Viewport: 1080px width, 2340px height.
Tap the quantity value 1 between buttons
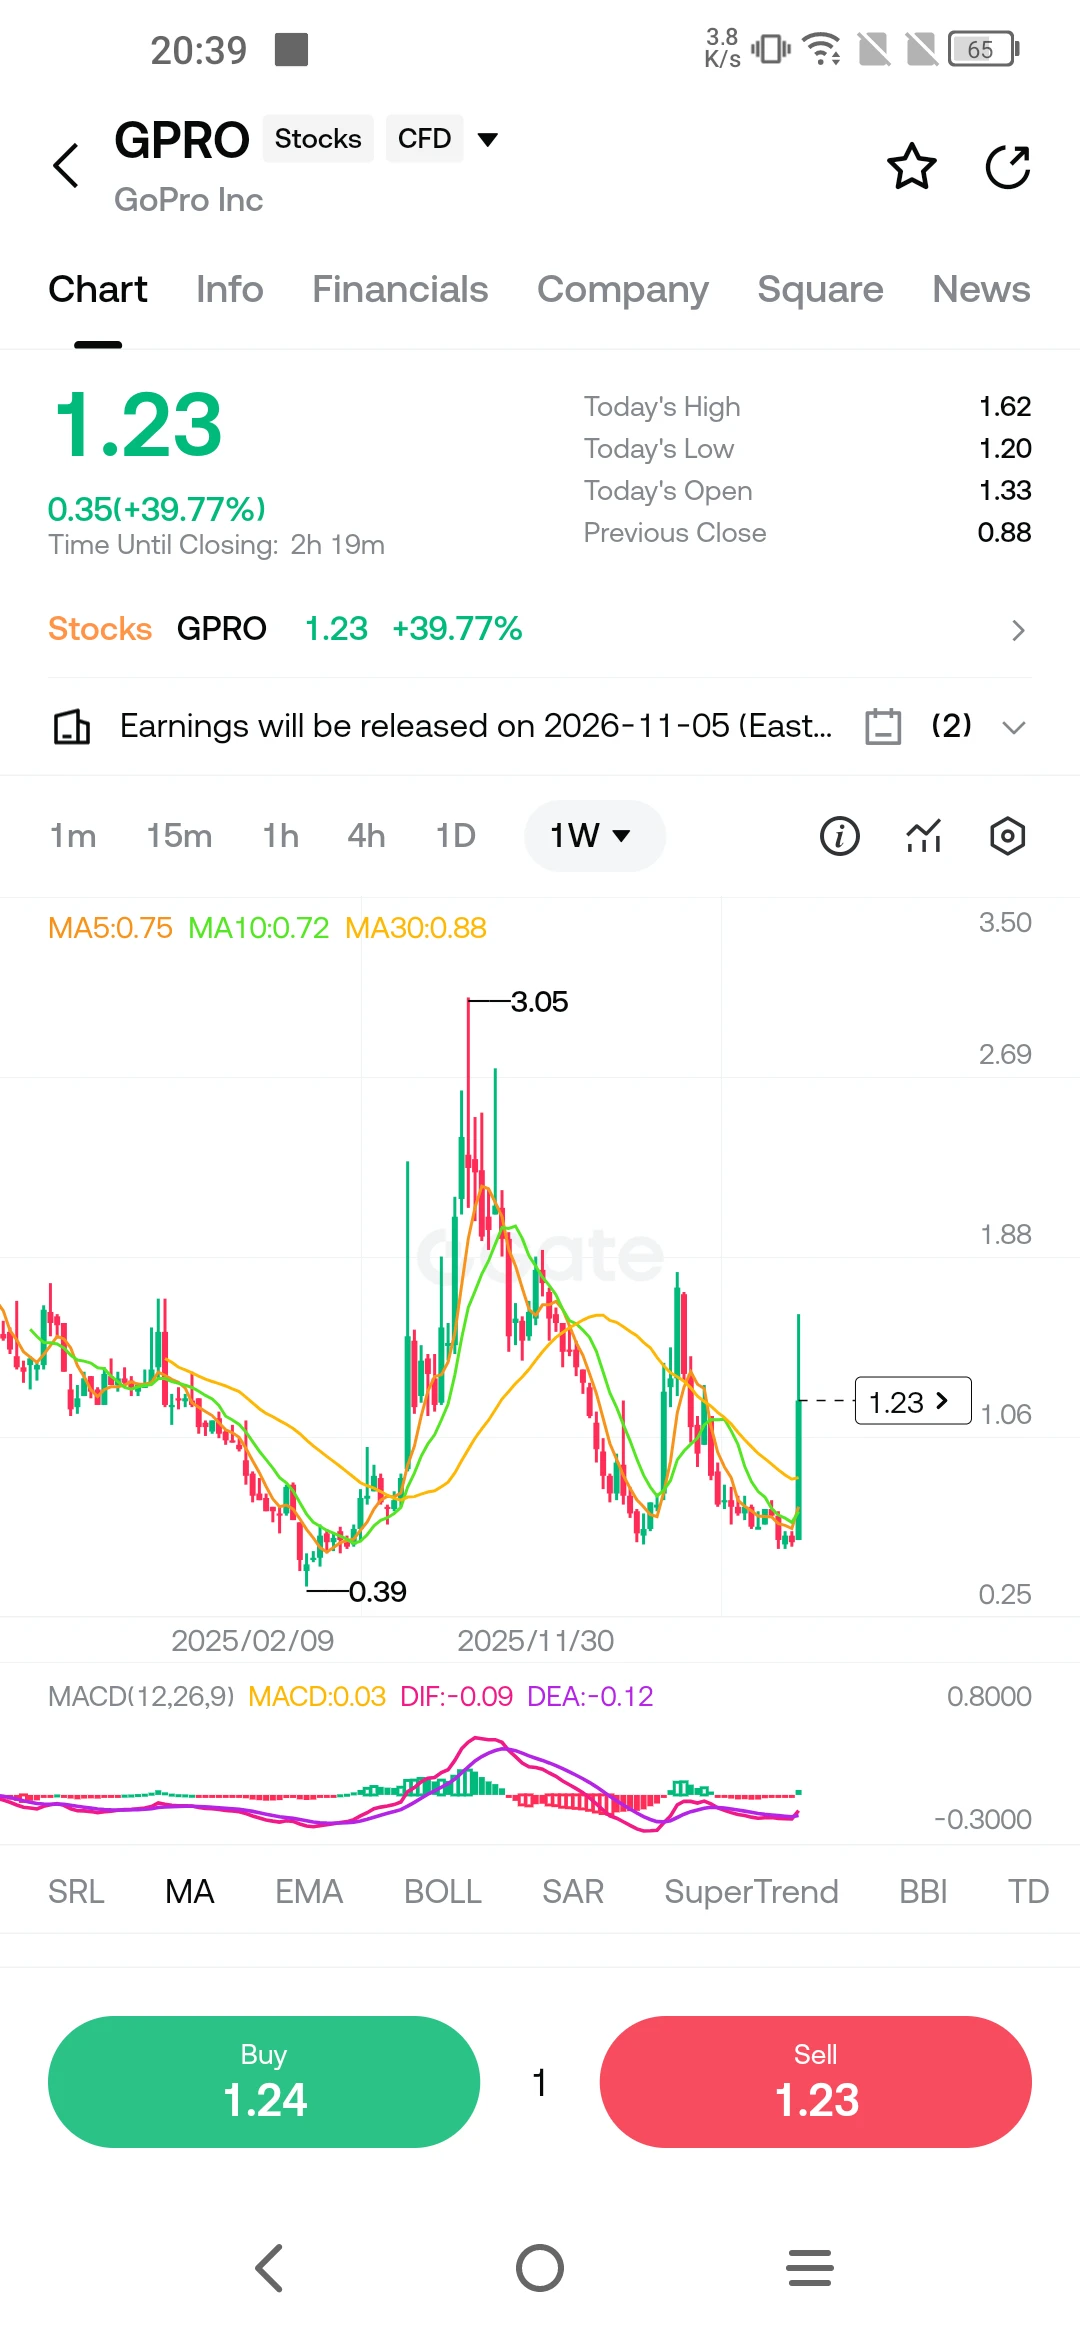point(540,2083)
